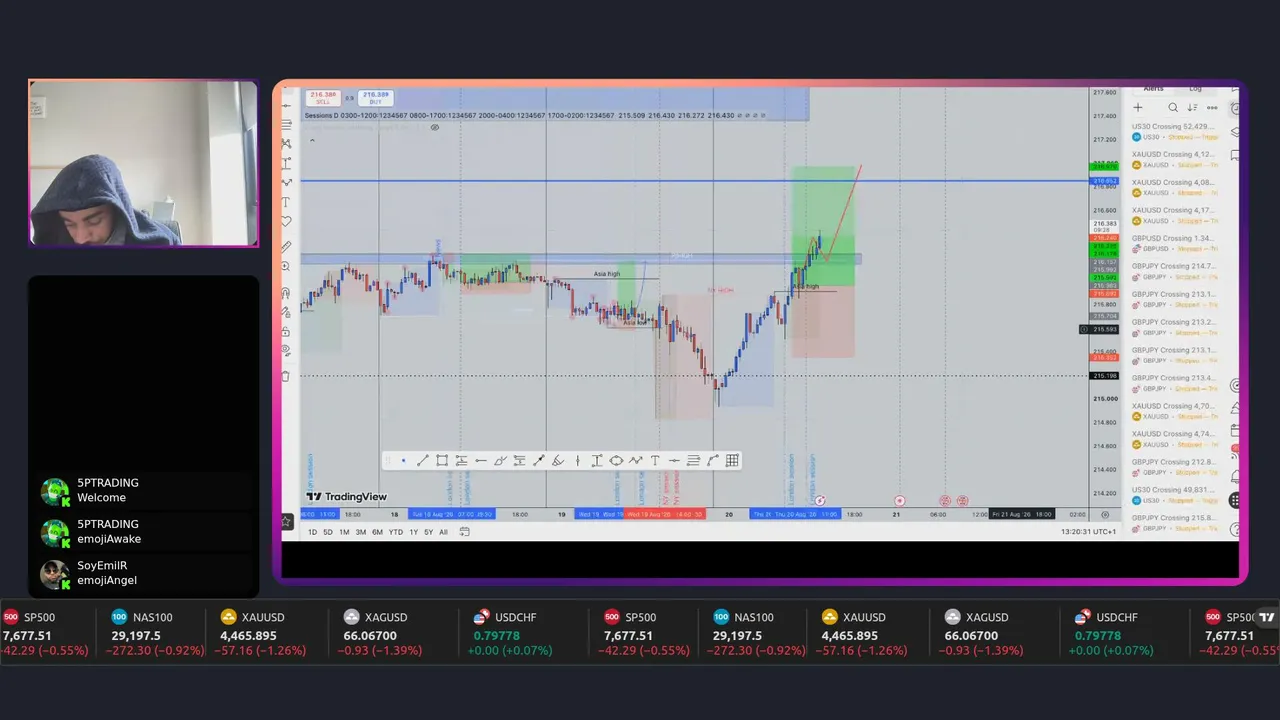Set chart range to YTD
The image size is (1280, 720).
pyautogui.click(x=396, y=532)
